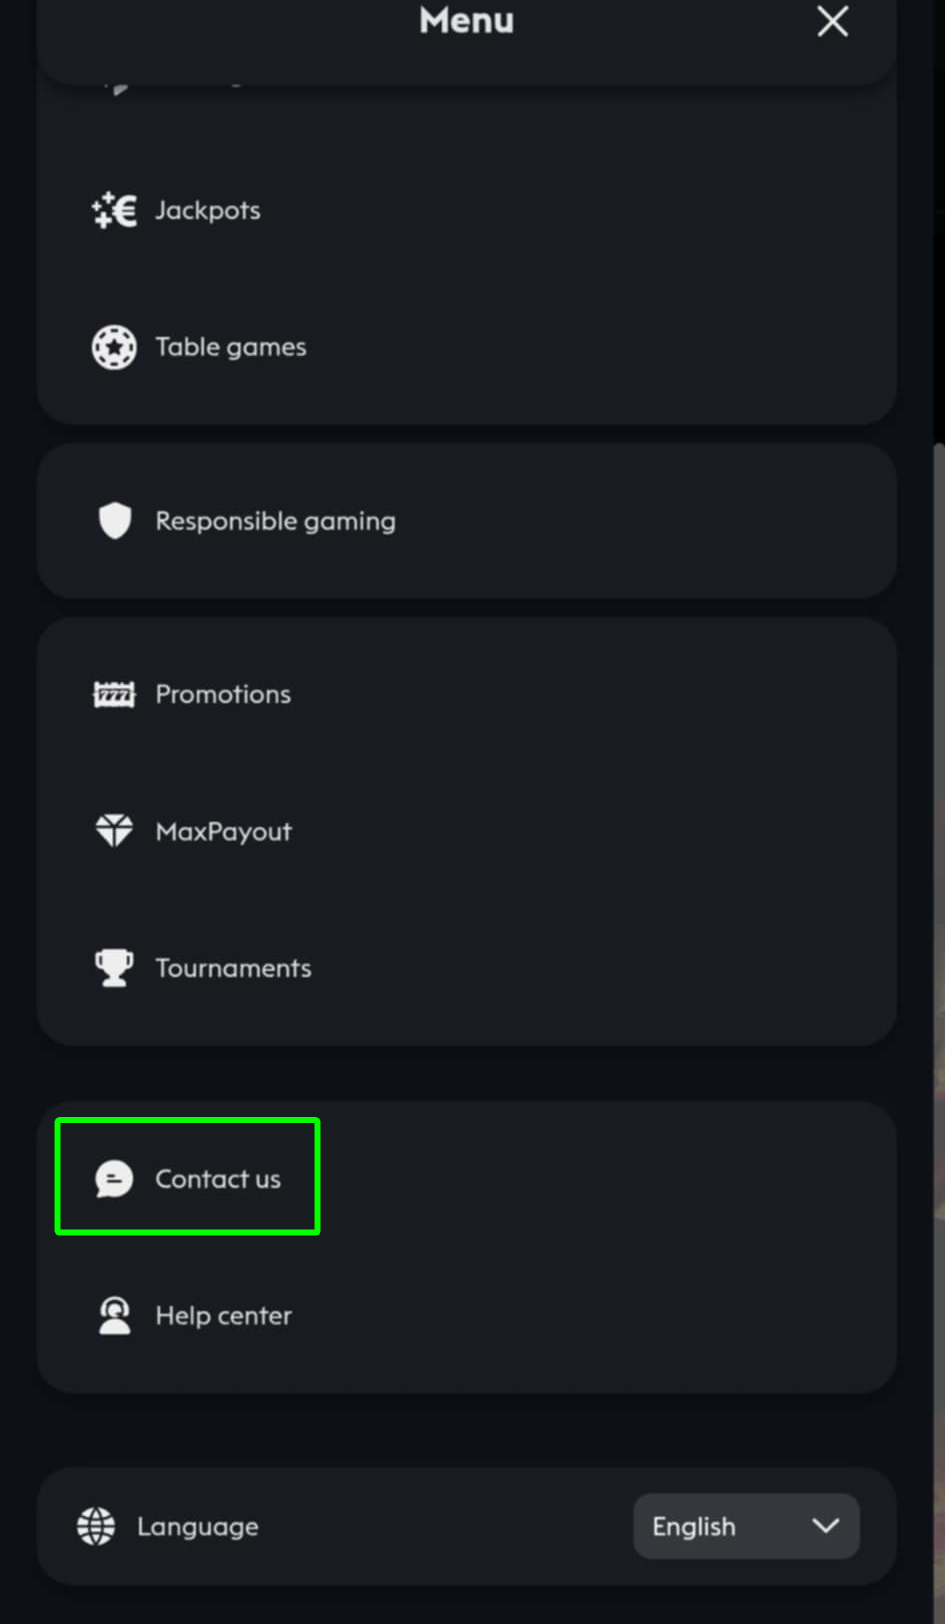
Task: Select the MaxPayout menu entry
Action: click(x=224, y=831)
